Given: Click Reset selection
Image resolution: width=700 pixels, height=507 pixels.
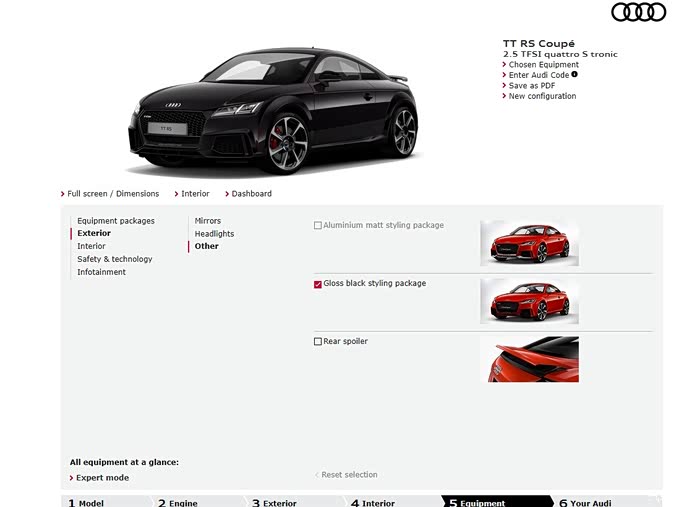Looking at the screenshot, I should [x=349, y=475].
